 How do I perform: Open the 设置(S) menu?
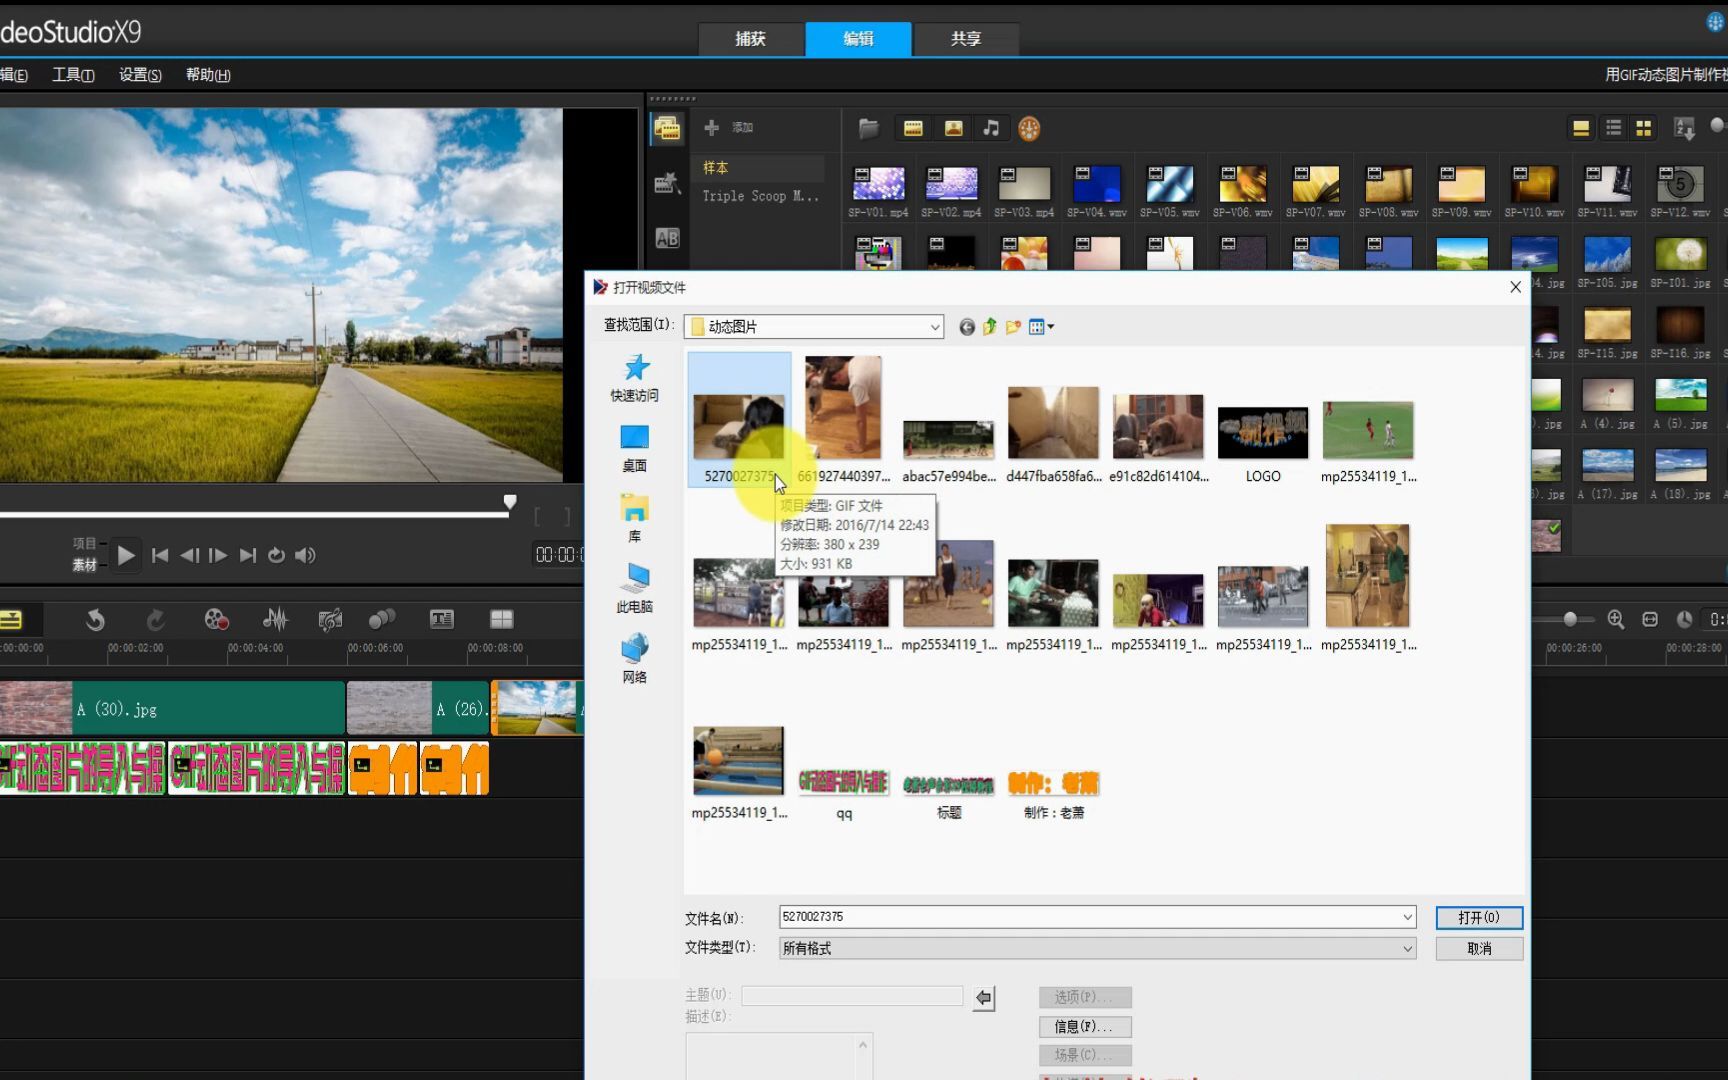[x=140, y=75]
